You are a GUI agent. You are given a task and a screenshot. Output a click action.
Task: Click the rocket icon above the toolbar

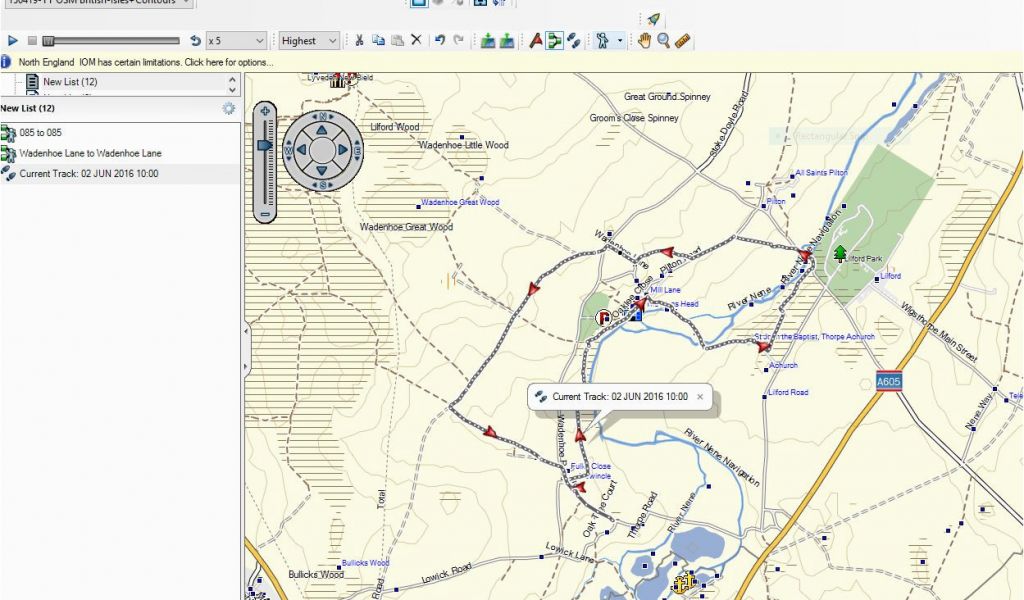coord(653,19)
